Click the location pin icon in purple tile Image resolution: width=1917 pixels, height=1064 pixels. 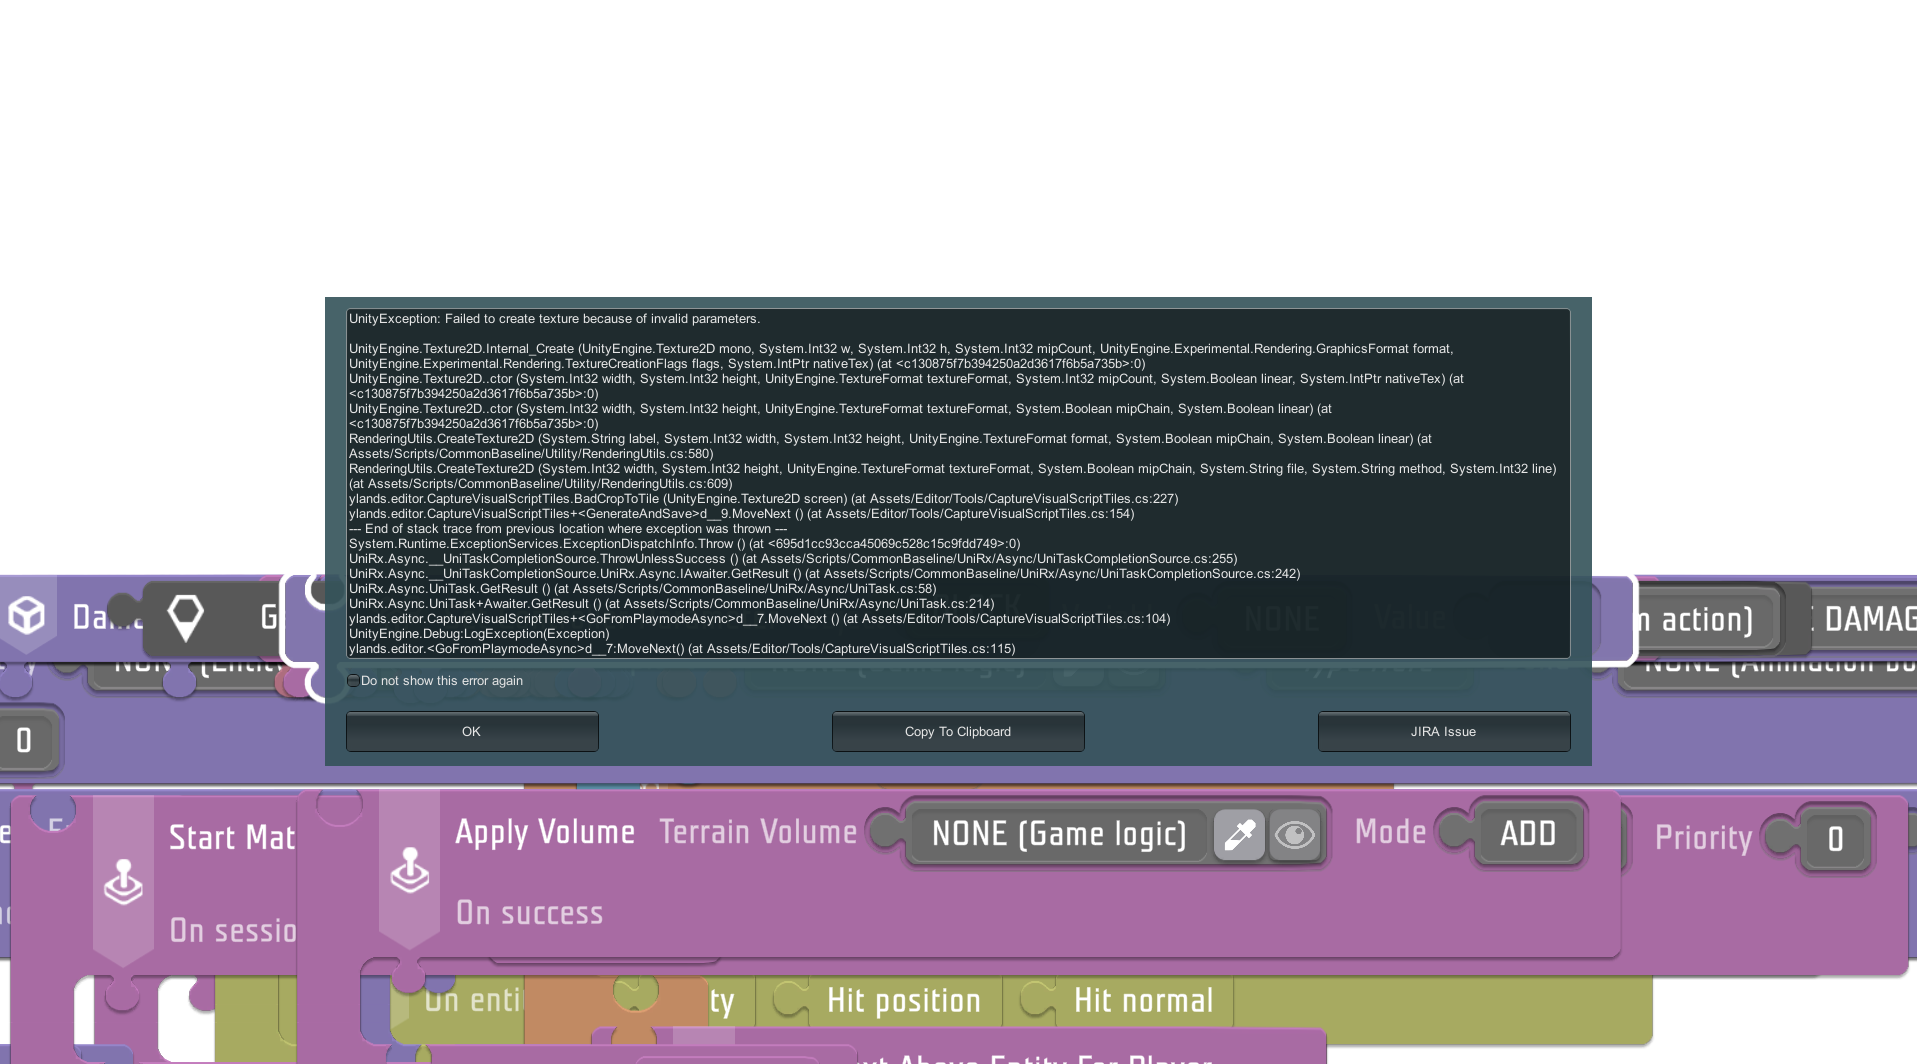tap(185, 618)
